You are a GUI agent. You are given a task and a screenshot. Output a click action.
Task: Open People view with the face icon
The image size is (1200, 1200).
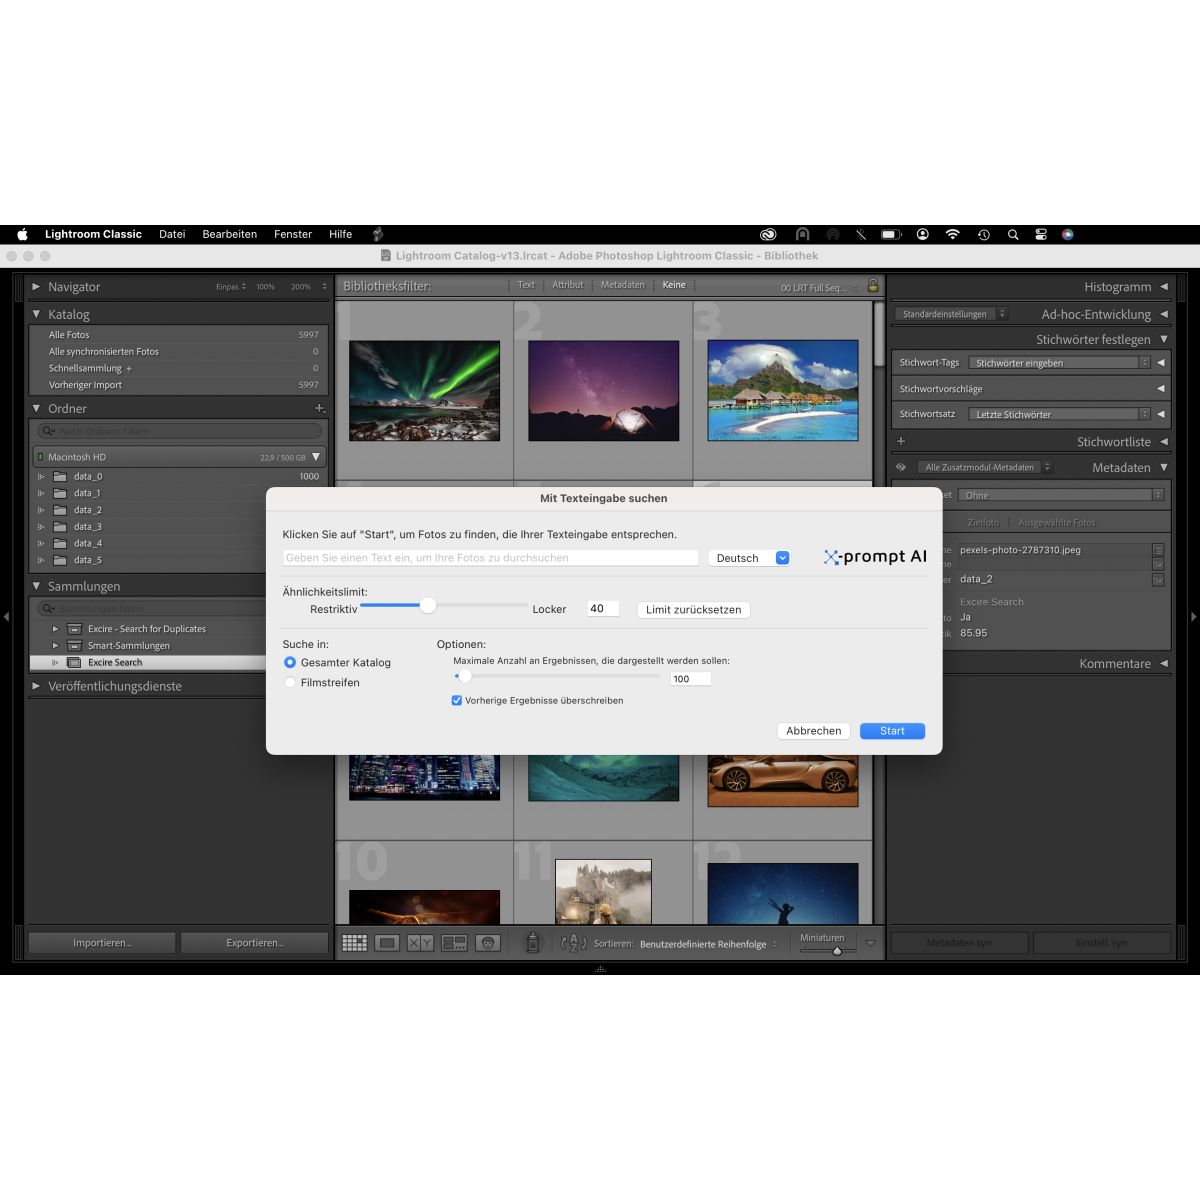(487, 943)
